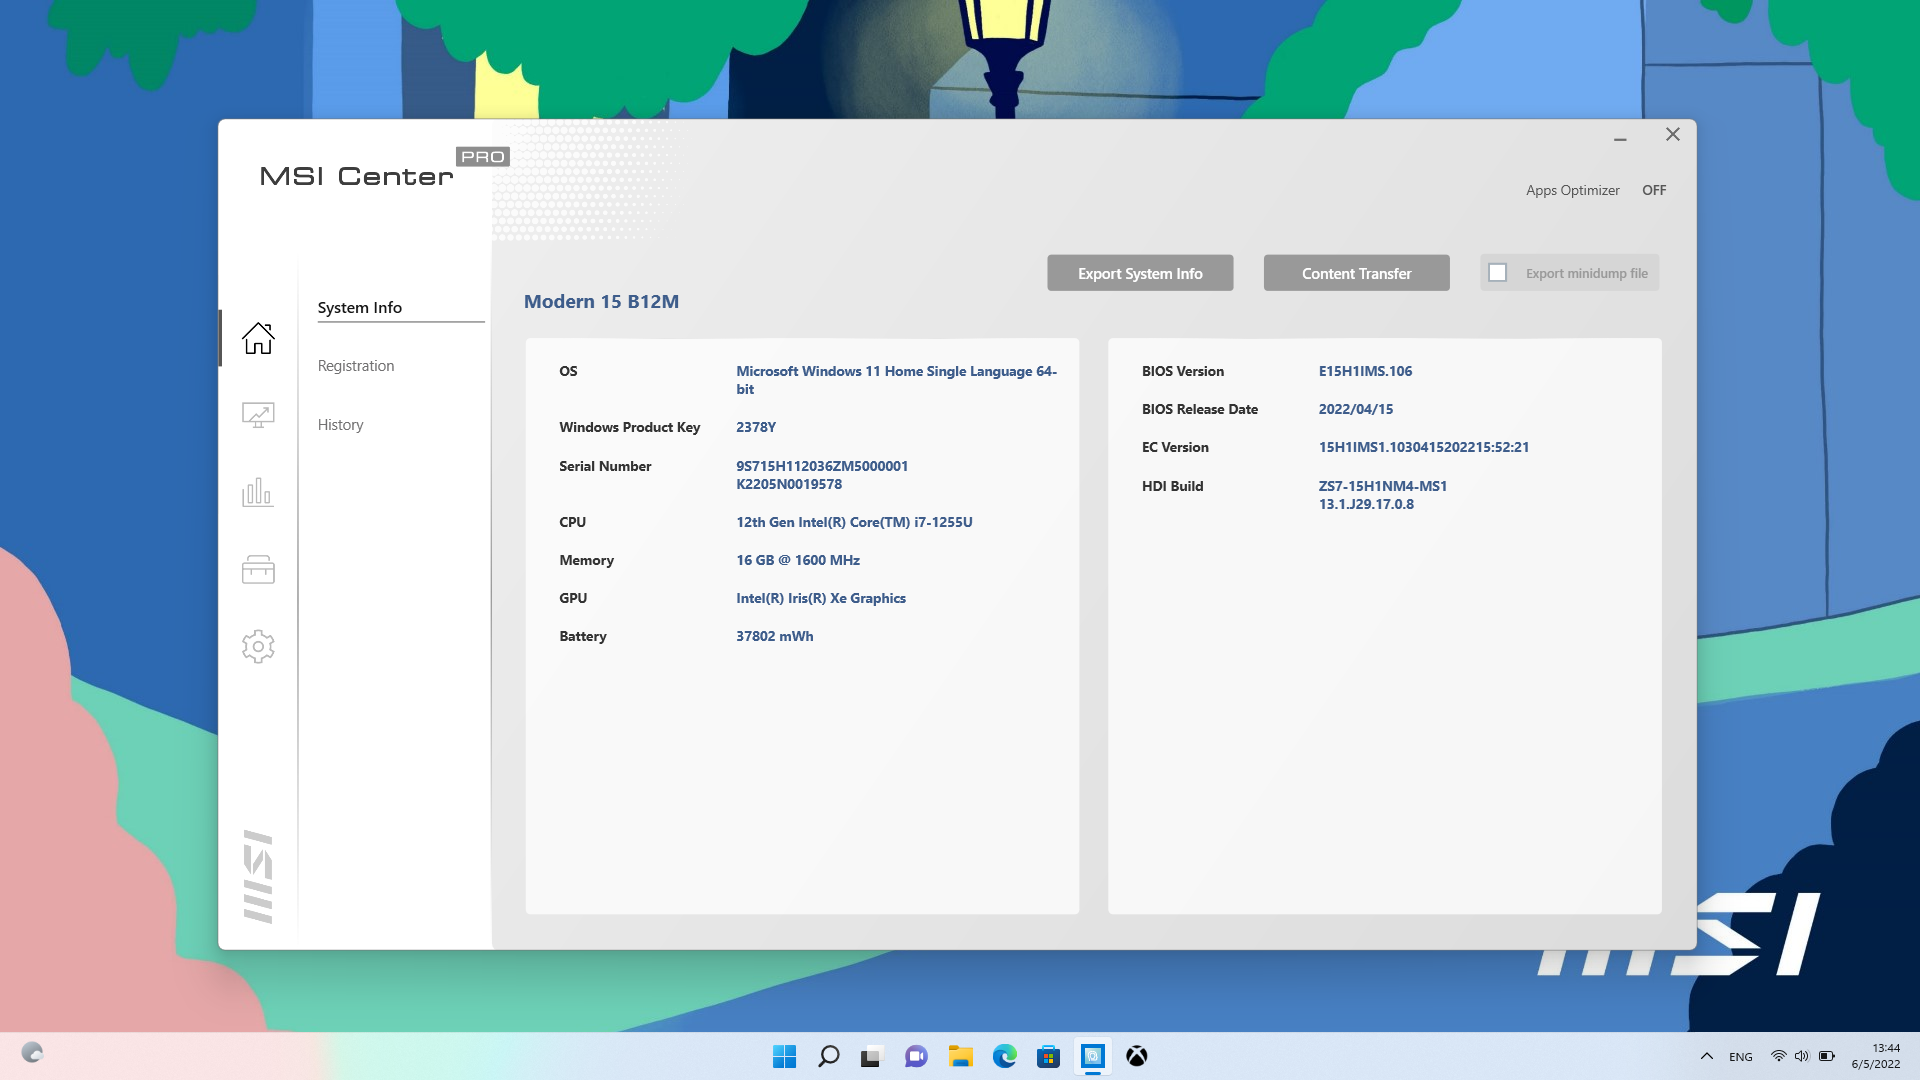This screenshot has height=1080, width=1920.
Task: Open MSI Center settings gear icon
Action: point(258,647)
